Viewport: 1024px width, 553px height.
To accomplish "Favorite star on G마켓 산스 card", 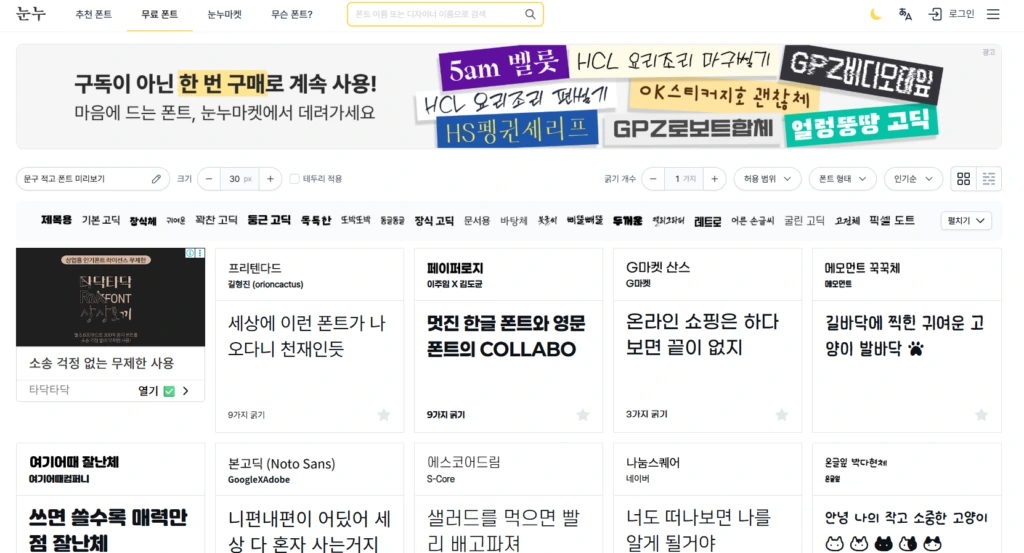I will click(x=782, y=415).
